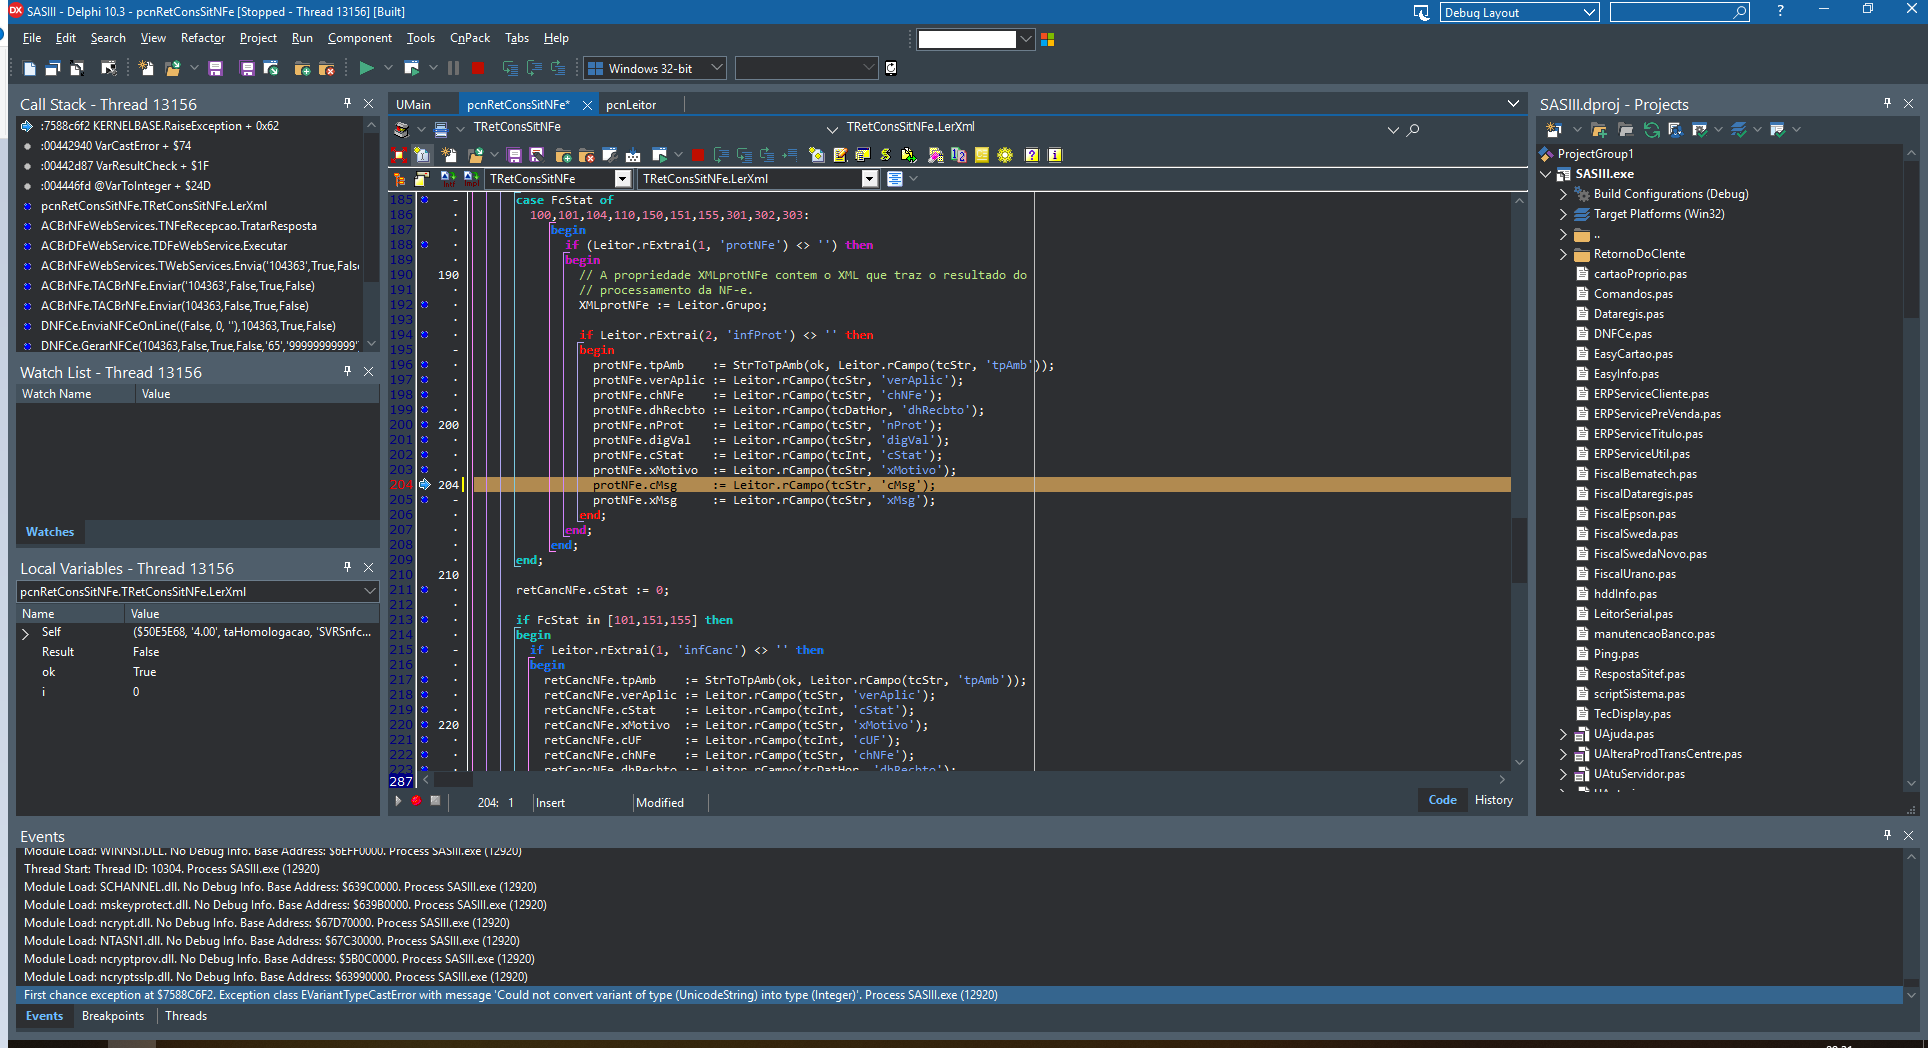Toggle pin on Call Stack panel
The height and width of the screenshot is (1048, 1928).
[347, 103]
